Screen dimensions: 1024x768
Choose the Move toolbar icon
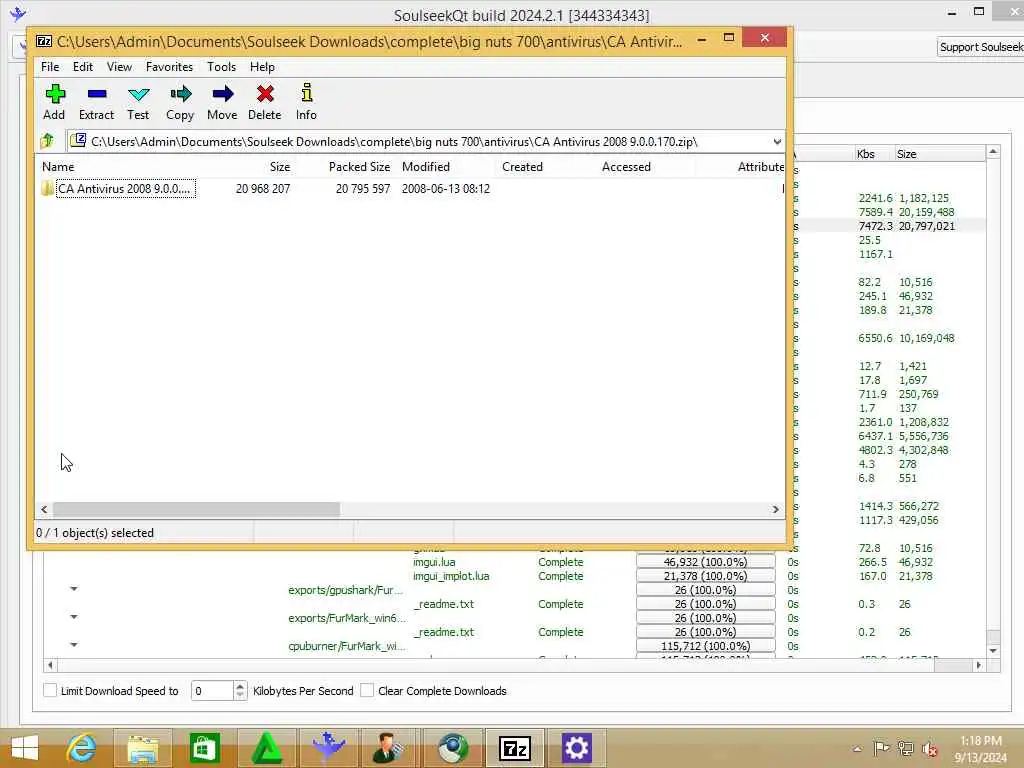point(222,103)
